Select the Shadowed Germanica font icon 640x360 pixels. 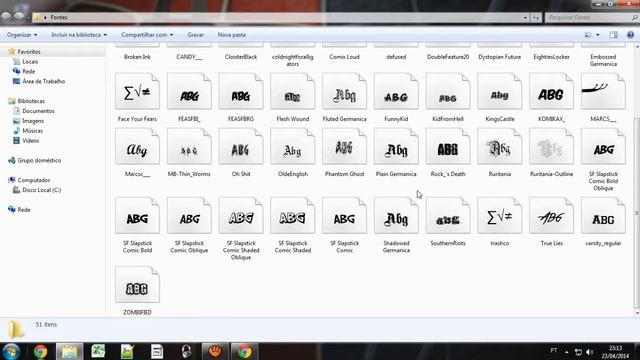[x=396, y=215]
